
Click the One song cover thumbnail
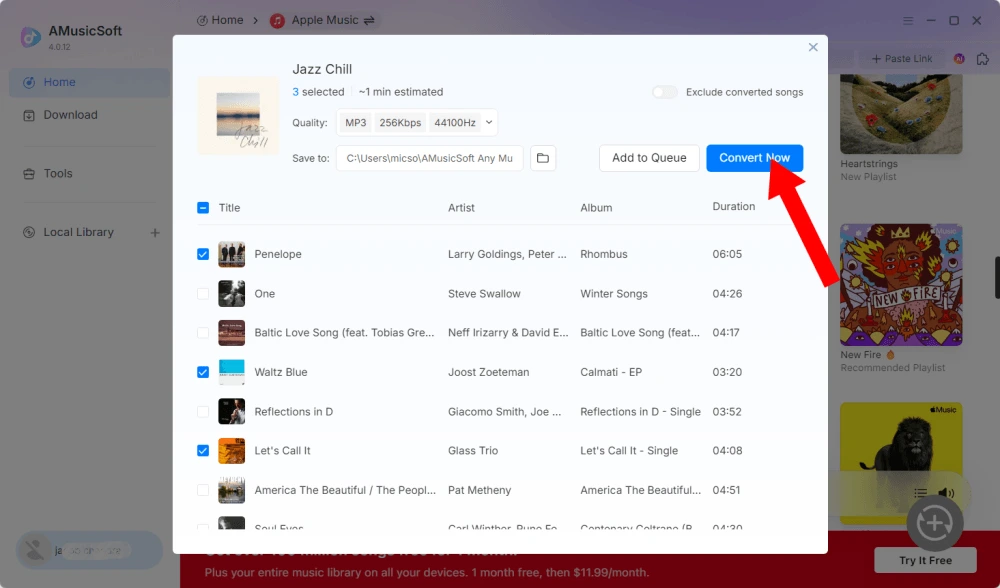point(232,293)
